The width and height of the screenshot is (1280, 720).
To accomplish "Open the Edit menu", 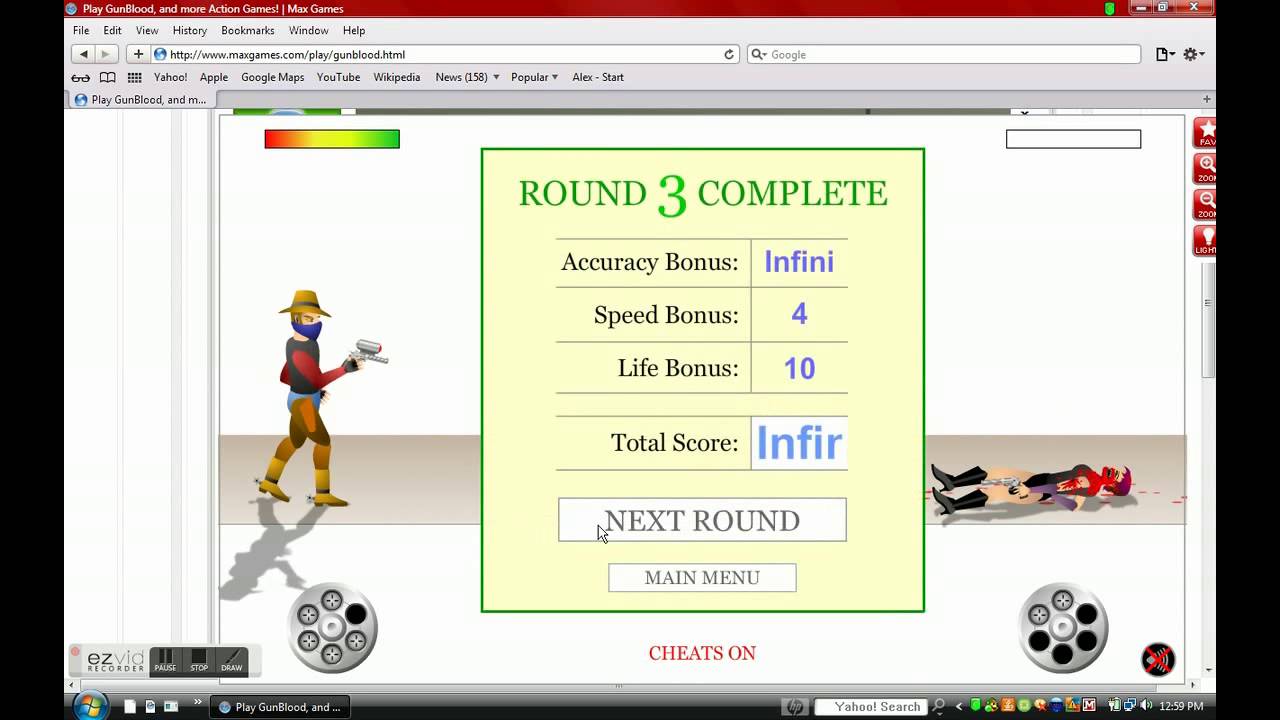I will tap(112, 30).
